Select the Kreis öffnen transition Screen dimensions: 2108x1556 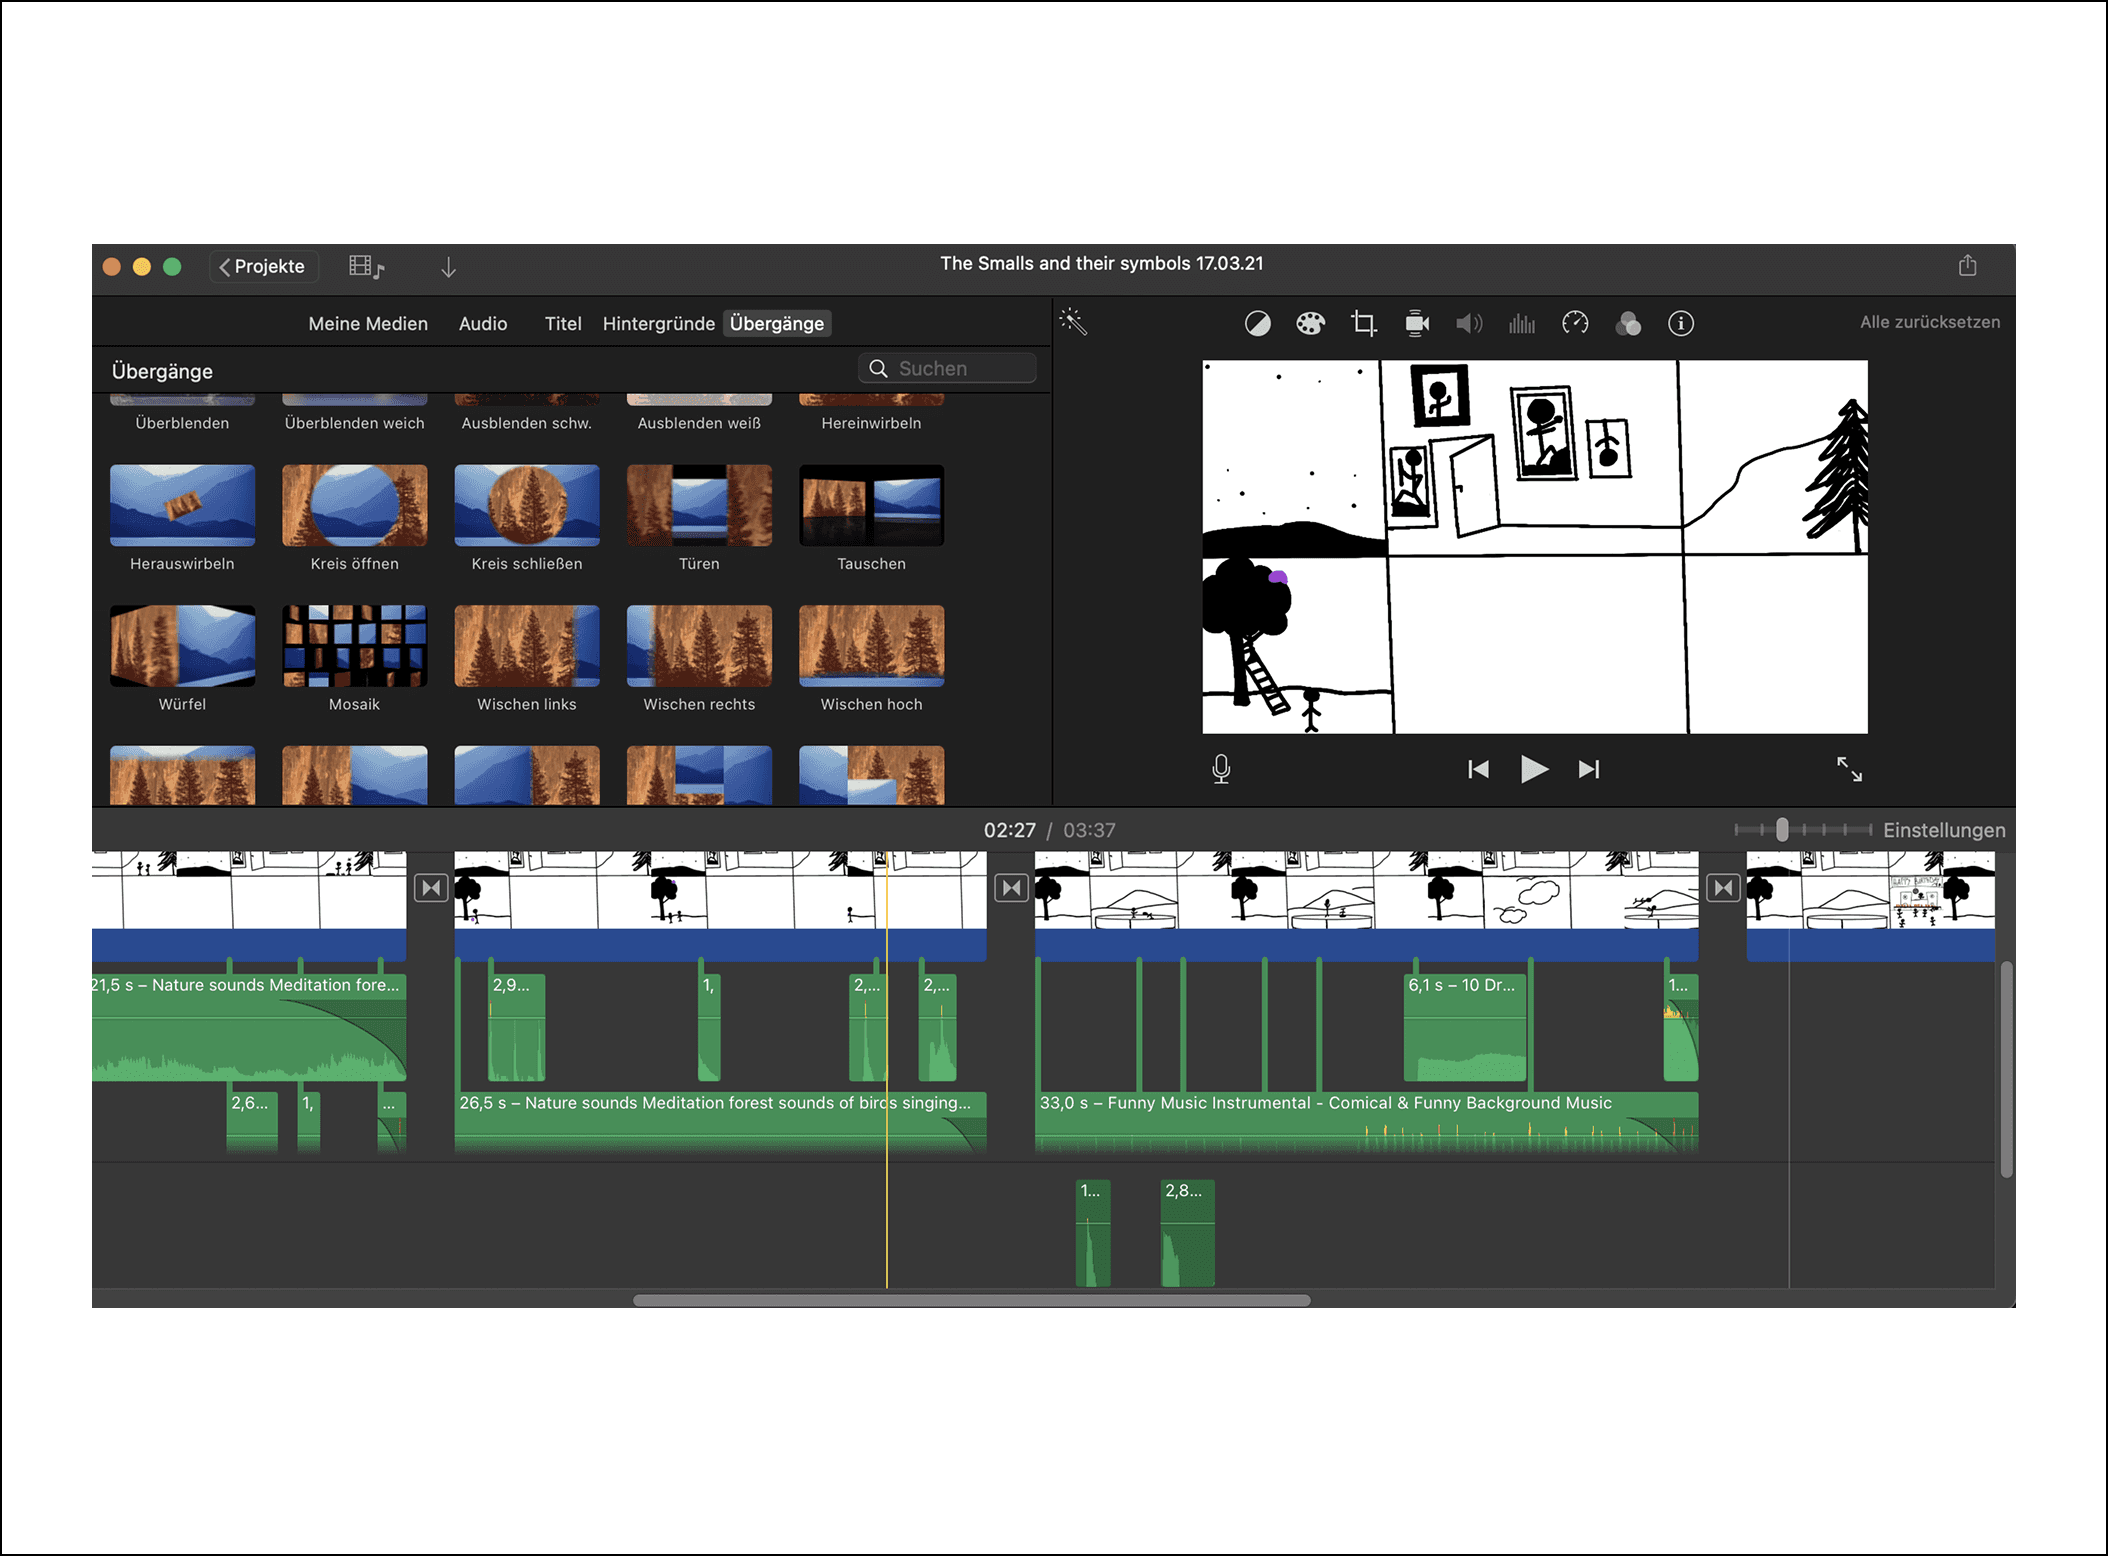click(354, 505)
